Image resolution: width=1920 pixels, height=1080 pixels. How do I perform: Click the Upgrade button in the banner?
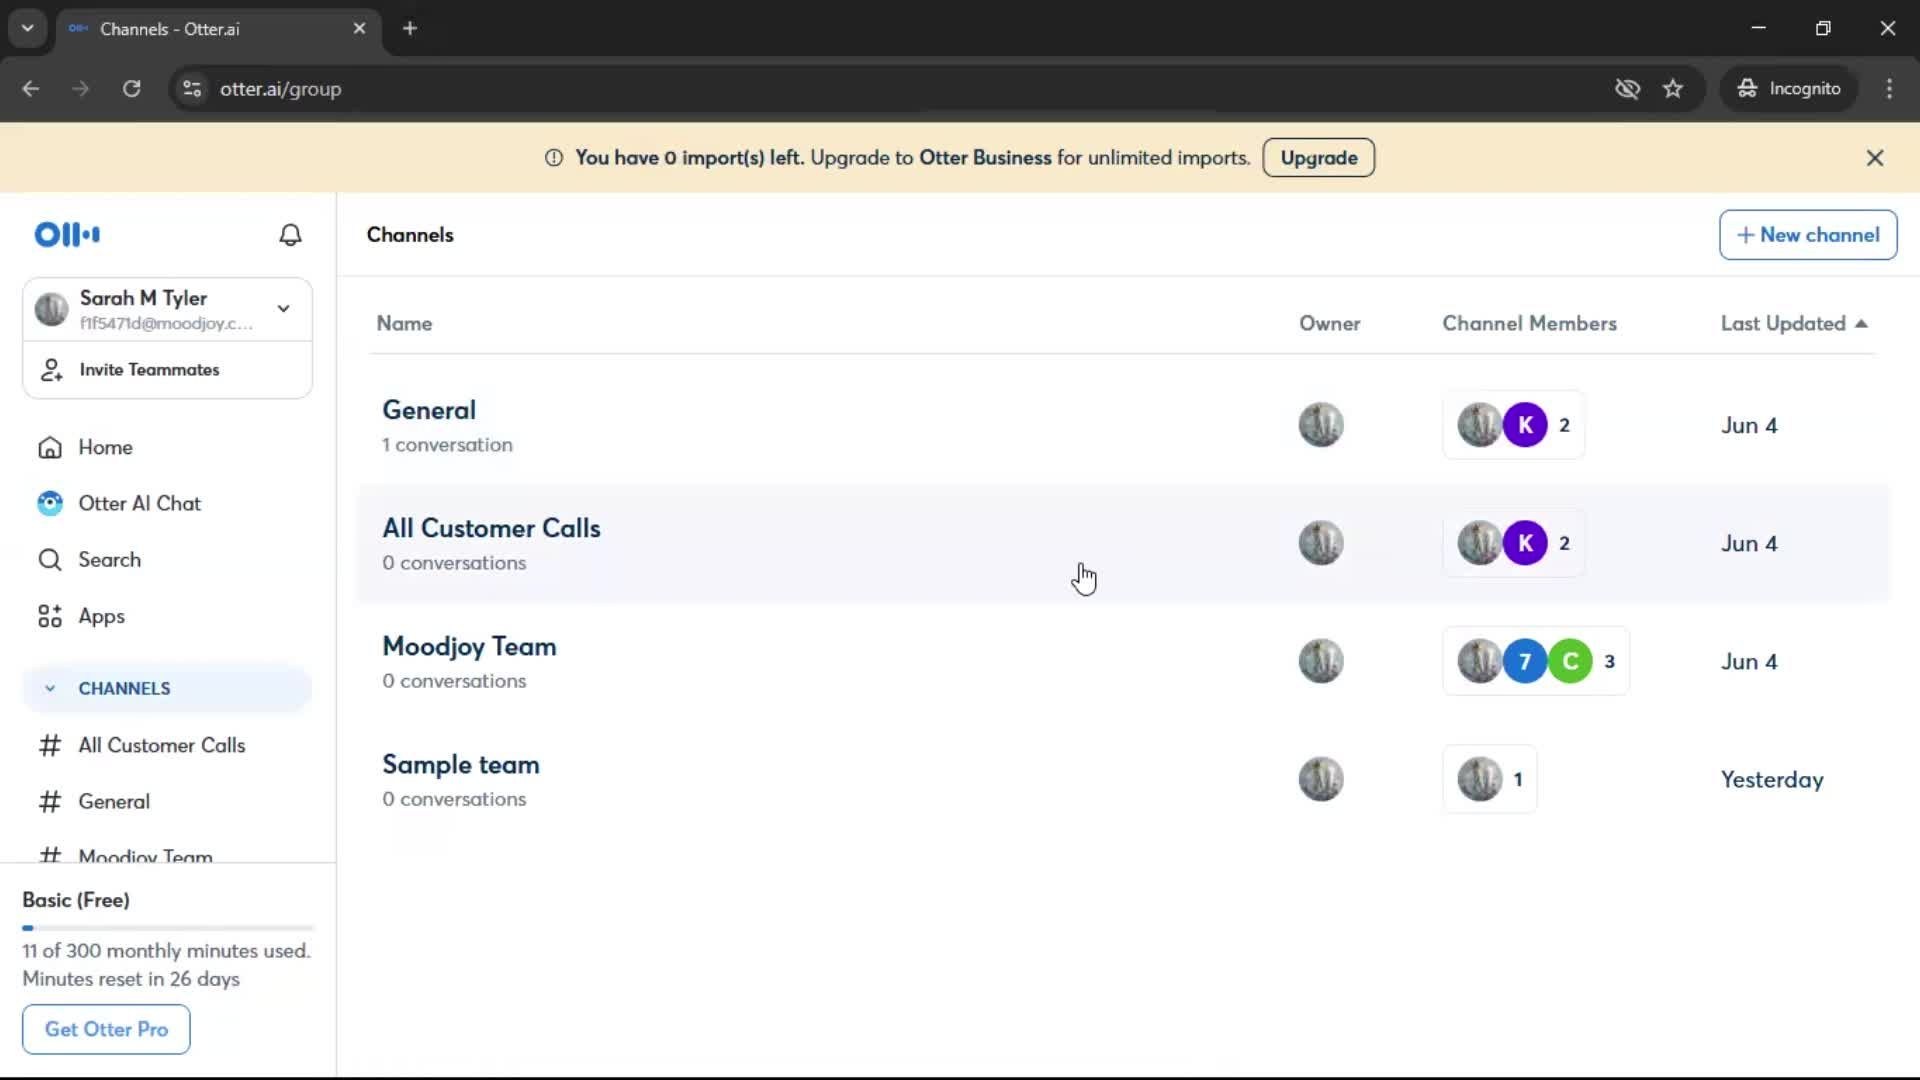[x=1318, y=158]
